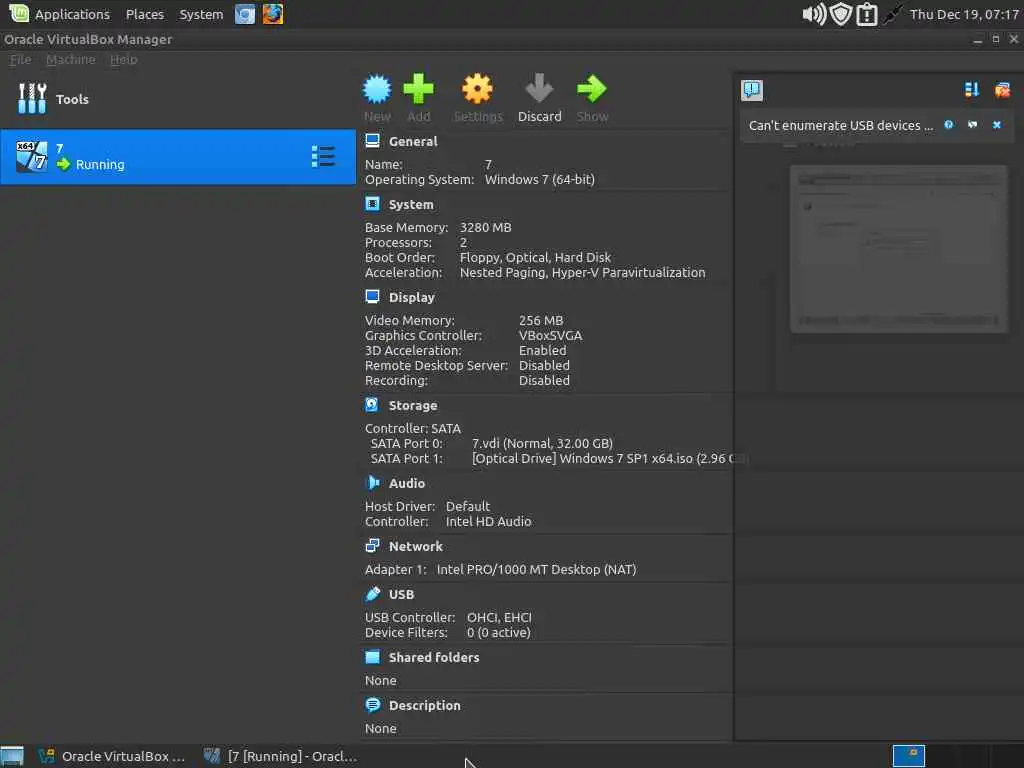Click the Display section heading
This screenshot has width=1024, height=768.
(411, 297)
